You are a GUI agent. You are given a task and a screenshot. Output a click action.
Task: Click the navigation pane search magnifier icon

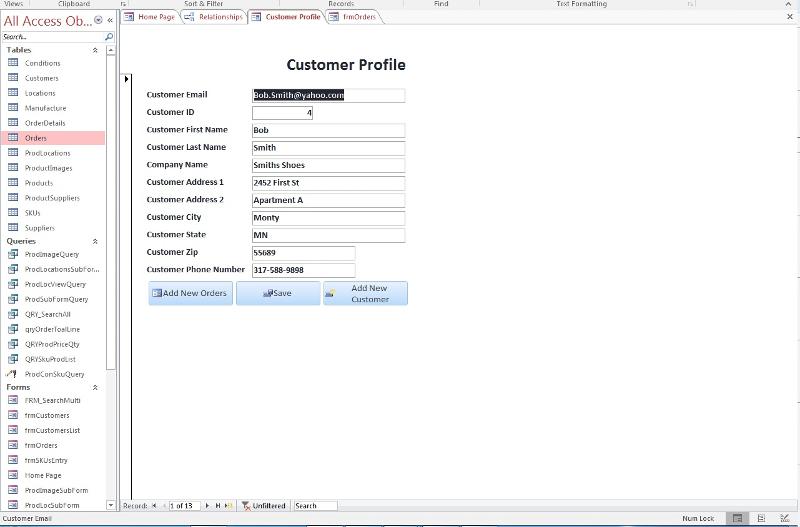point(109,37)
